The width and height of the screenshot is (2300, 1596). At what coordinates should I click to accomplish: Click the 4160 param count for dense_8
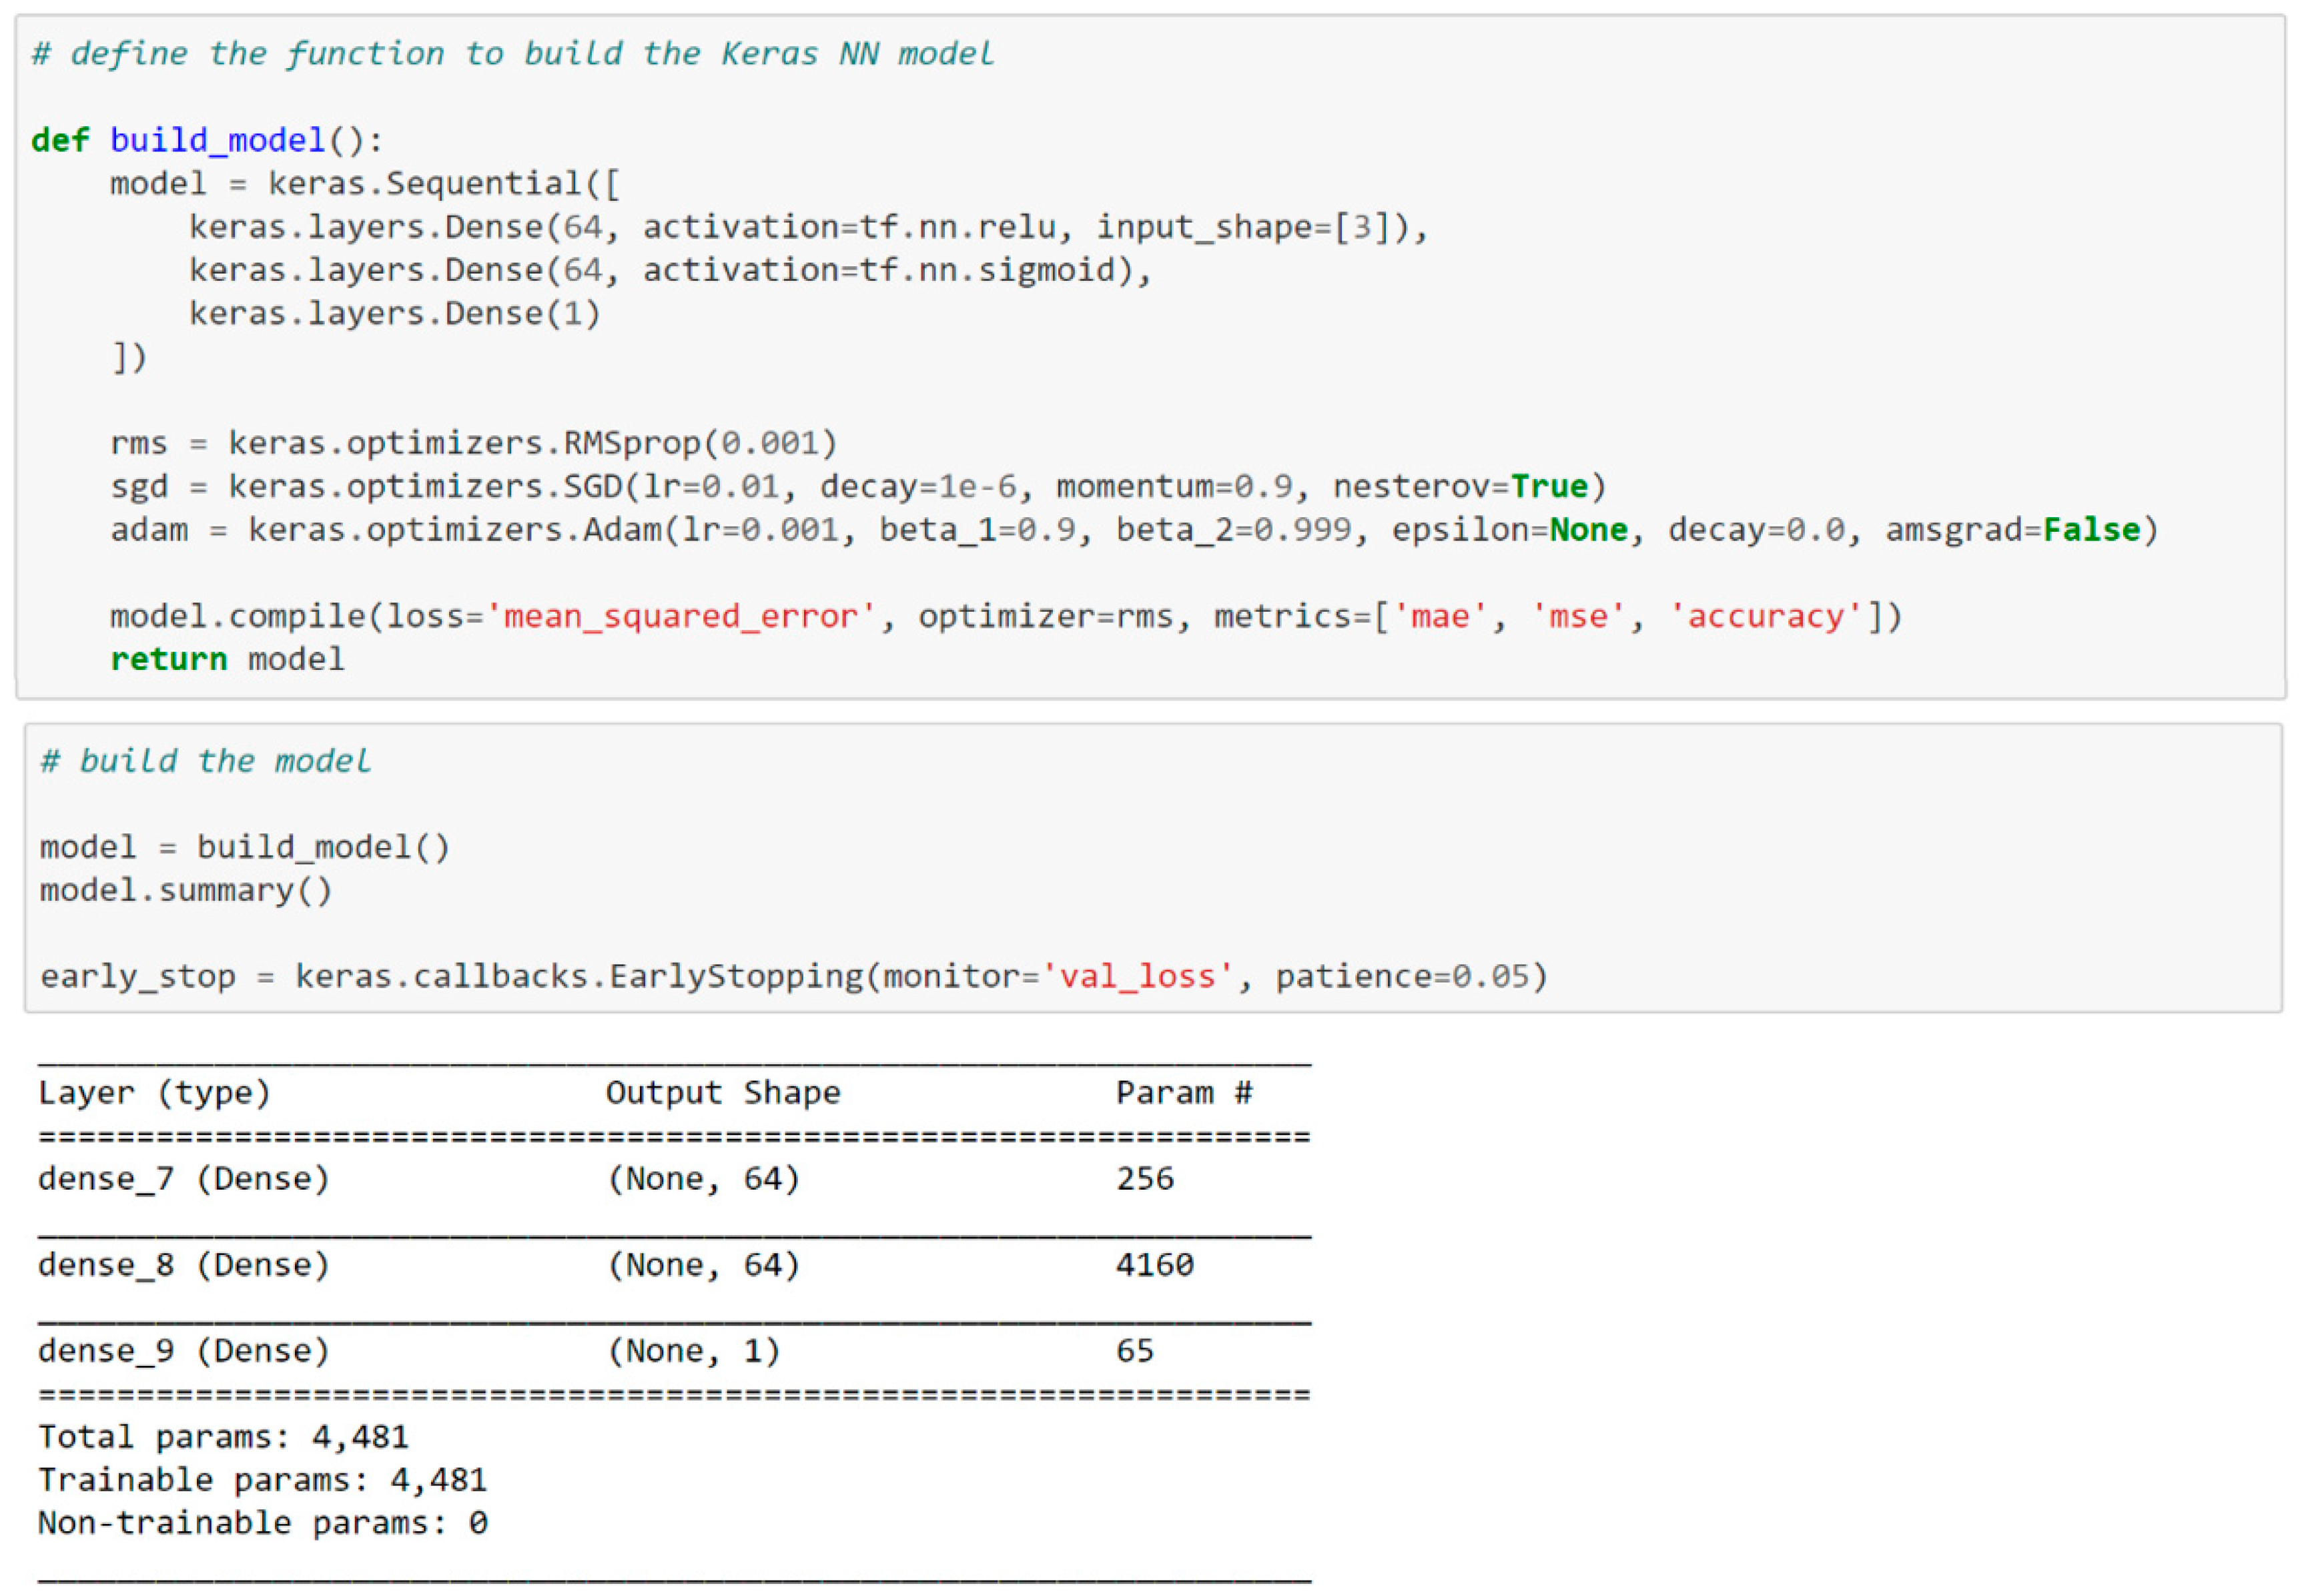pyautogui.click(x=1154, y=1265)
